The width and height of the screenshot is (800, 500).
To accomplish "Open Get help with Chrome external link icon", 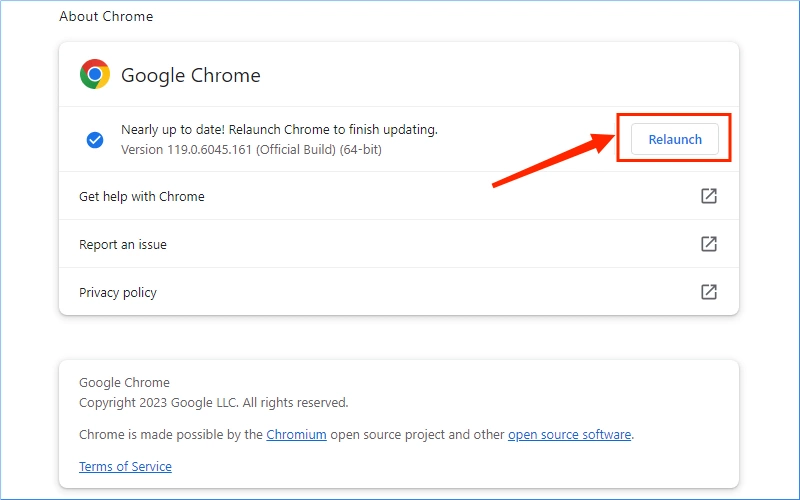I will pos(709,196).
